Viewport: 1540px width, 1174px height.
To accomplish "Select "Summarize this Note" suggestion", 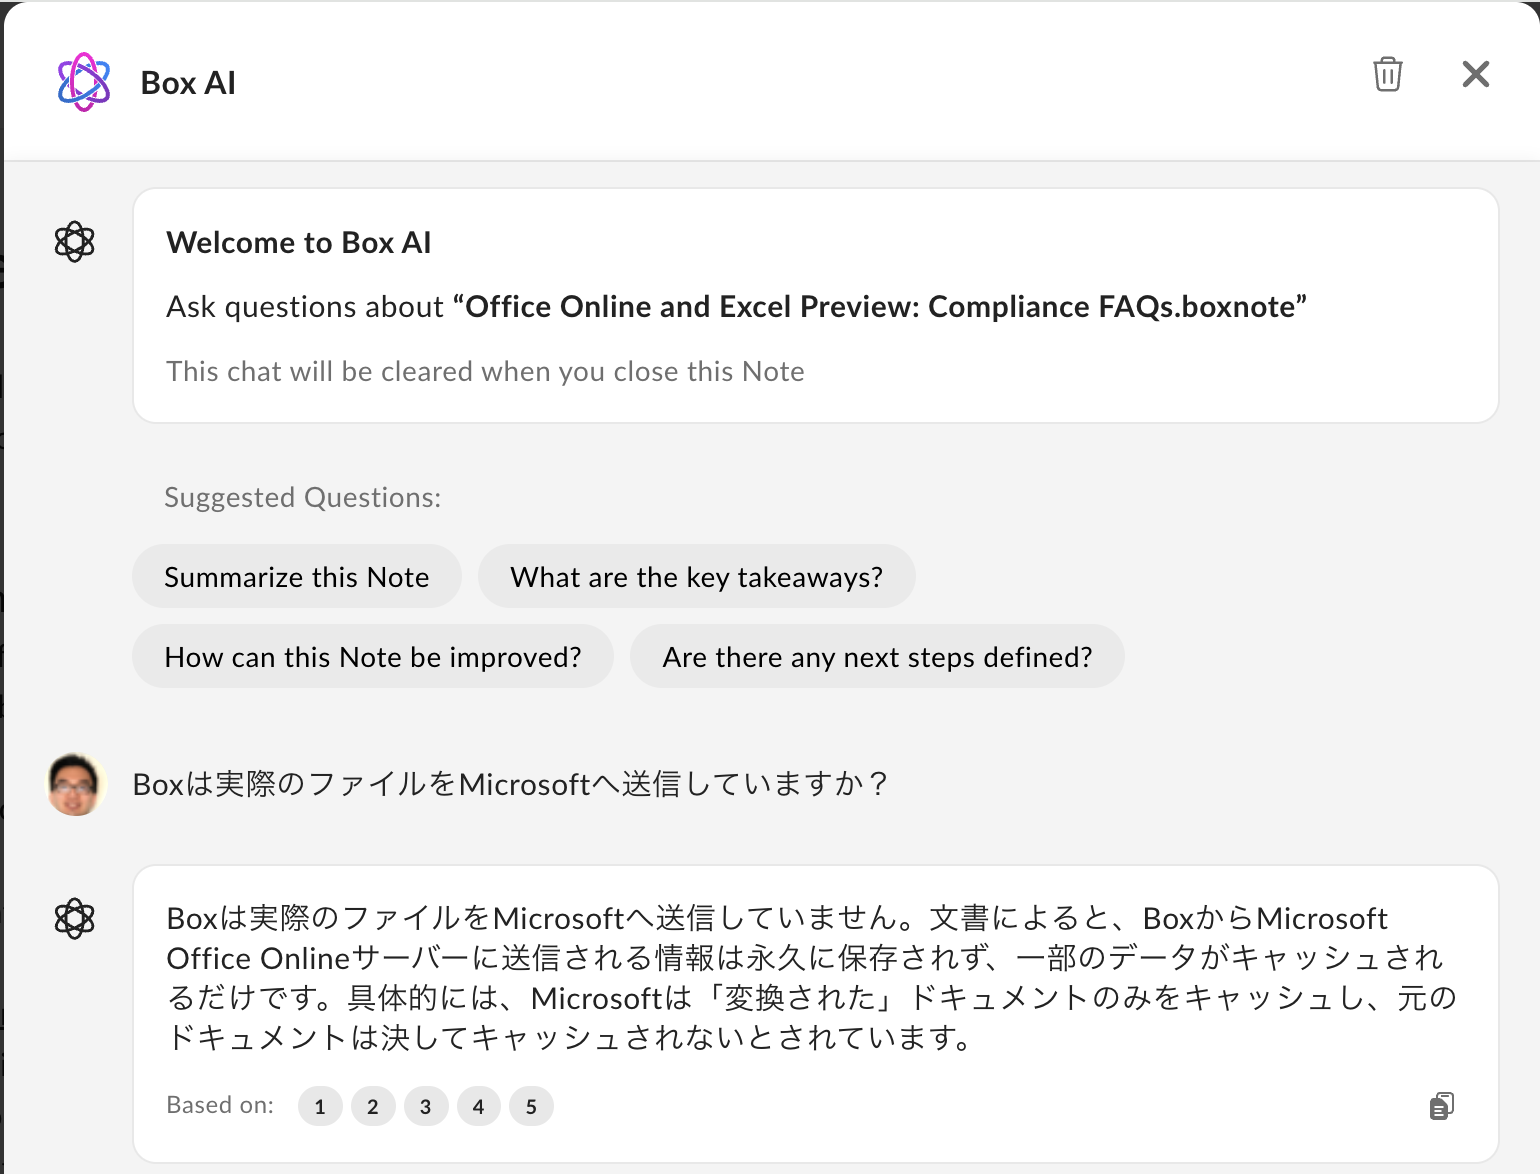I will click(x=297, y=577).
